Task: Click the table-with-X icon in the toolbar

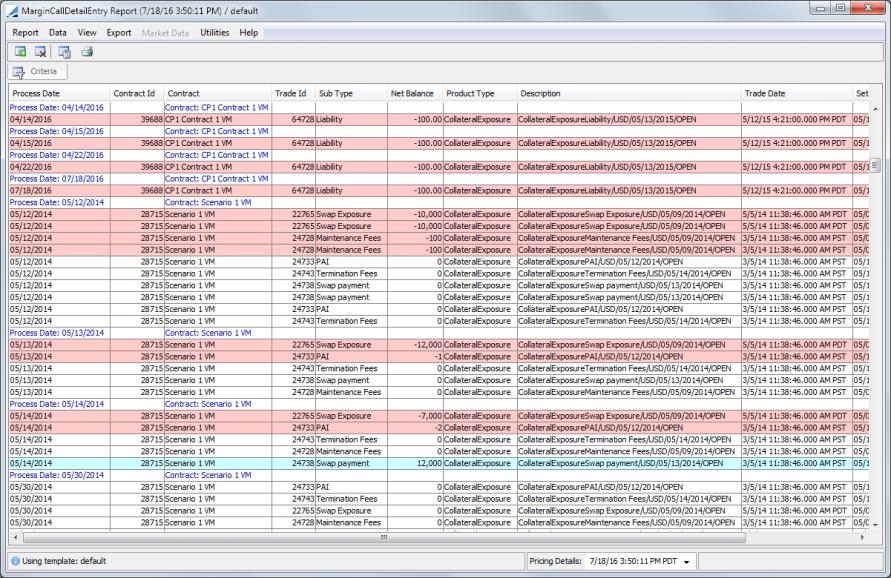Action: [40, 52]
